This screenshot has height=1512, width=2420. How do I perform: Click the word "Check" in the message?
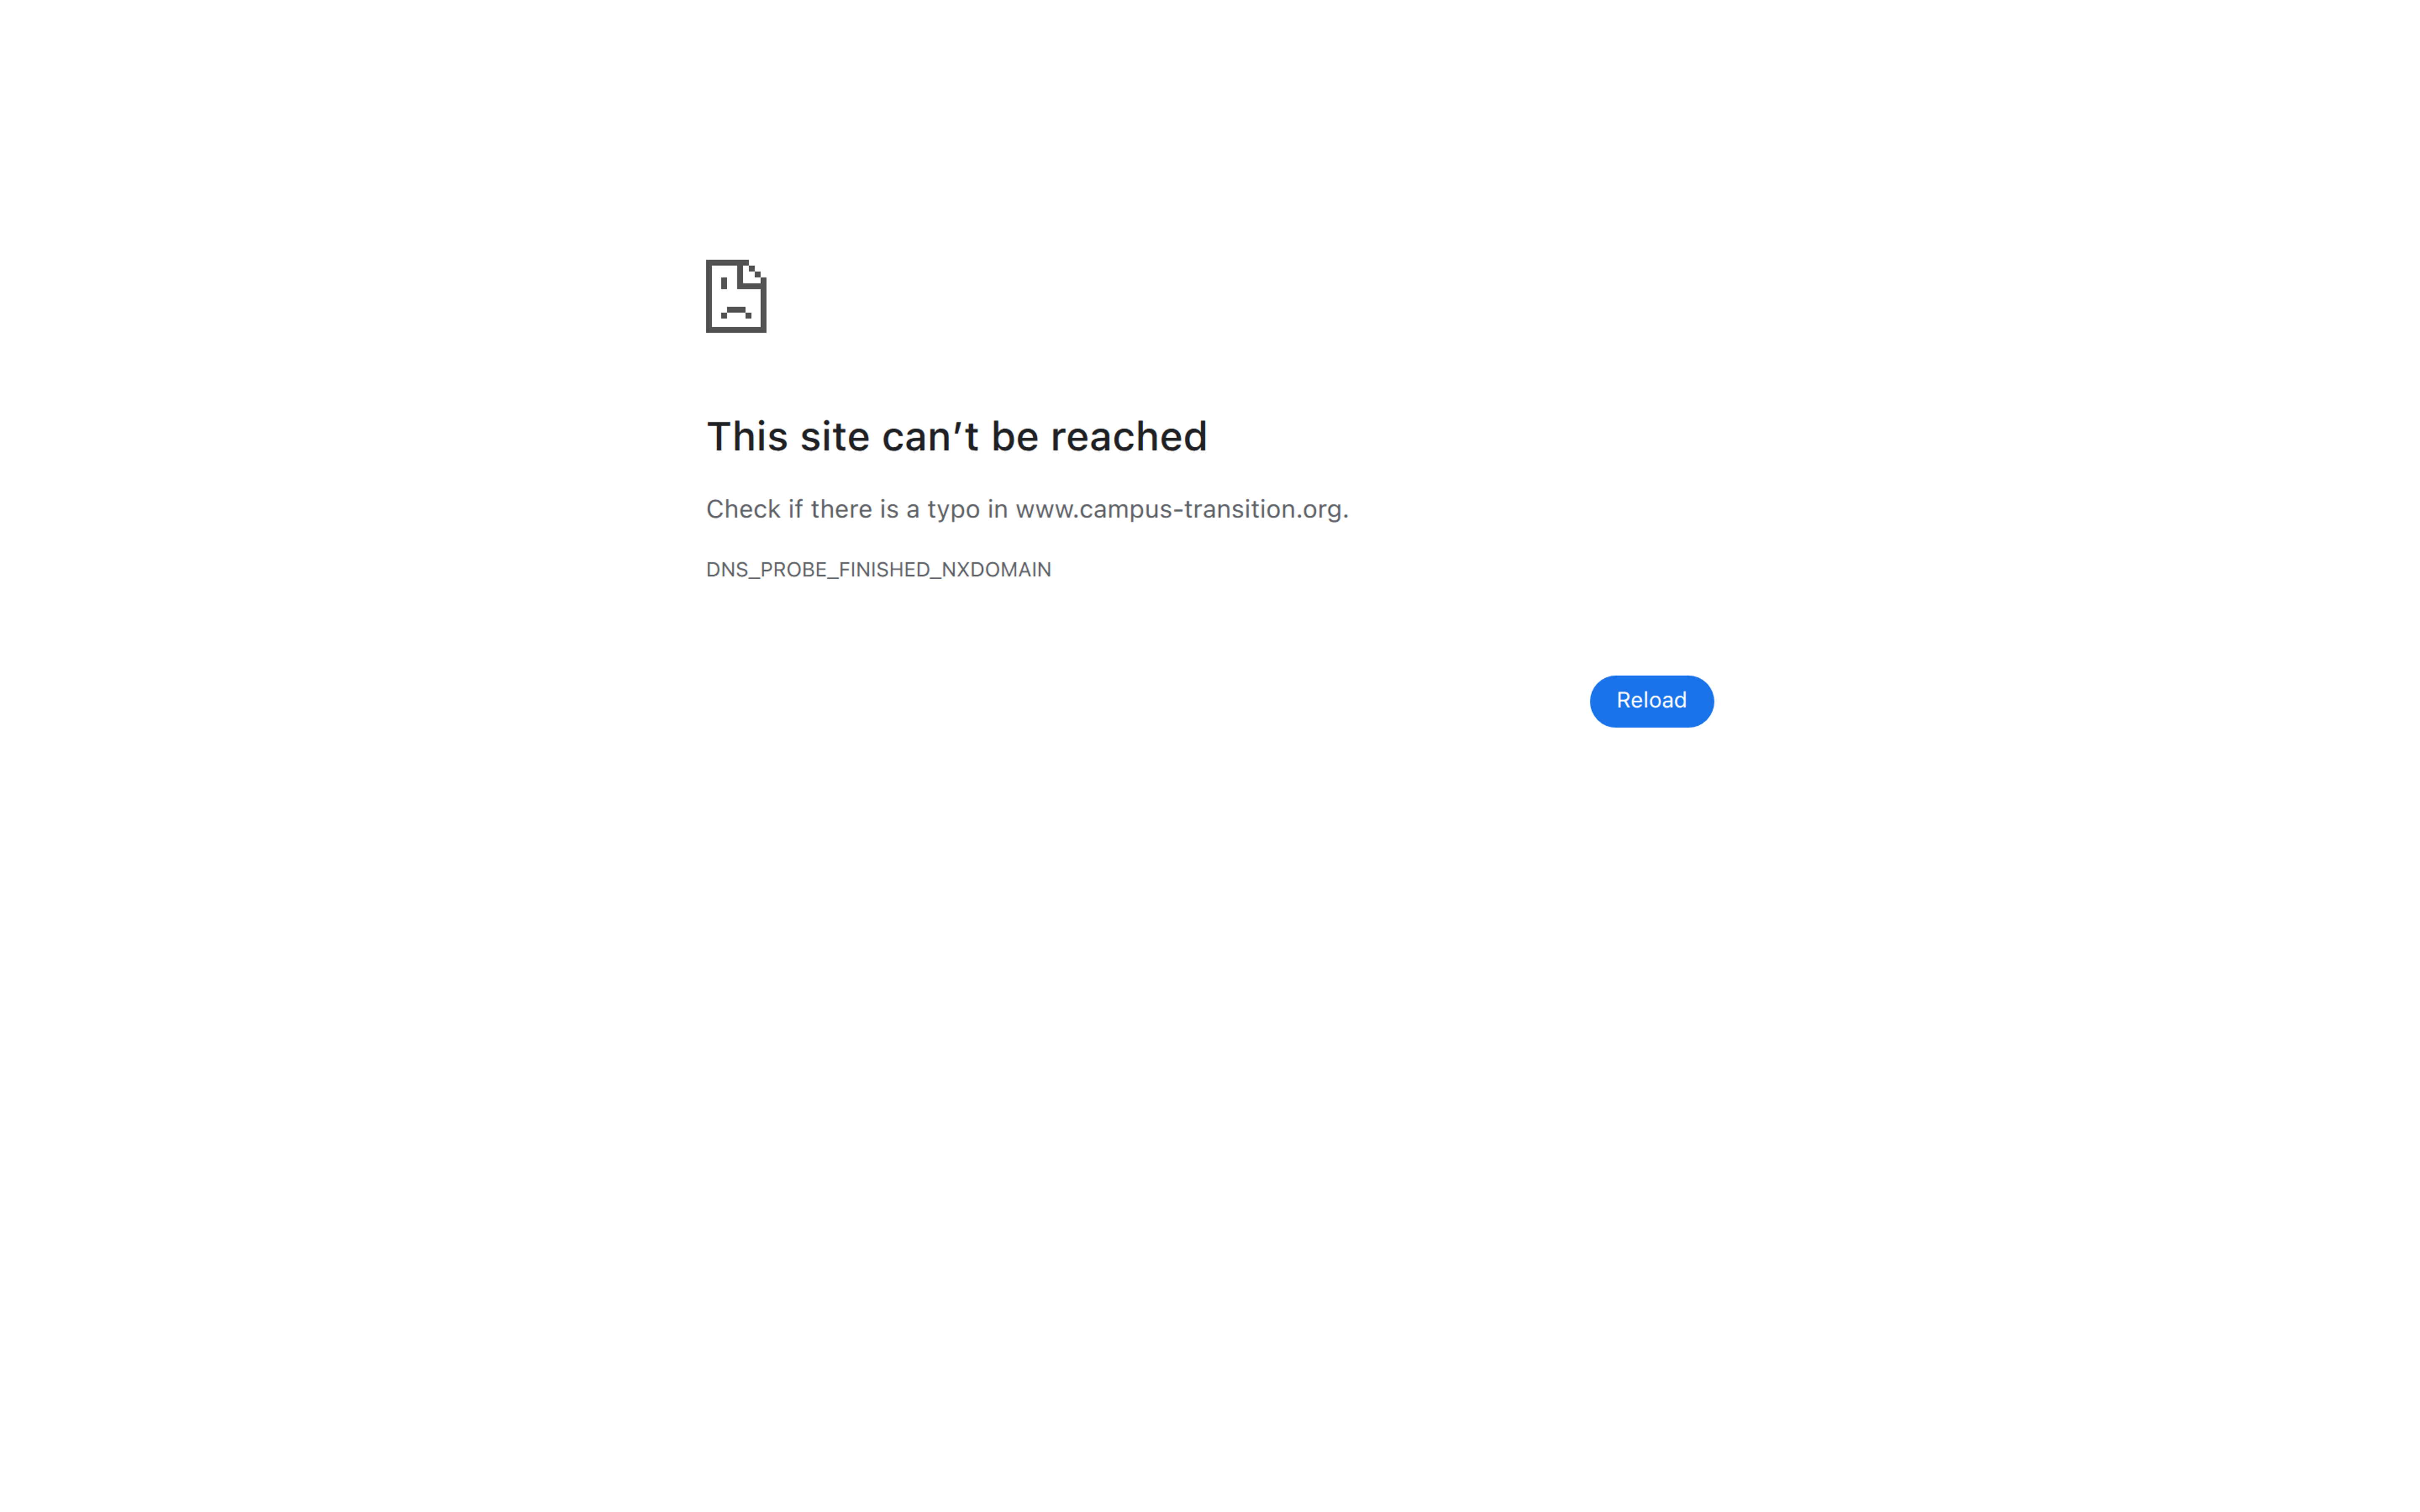pos(743,509)
